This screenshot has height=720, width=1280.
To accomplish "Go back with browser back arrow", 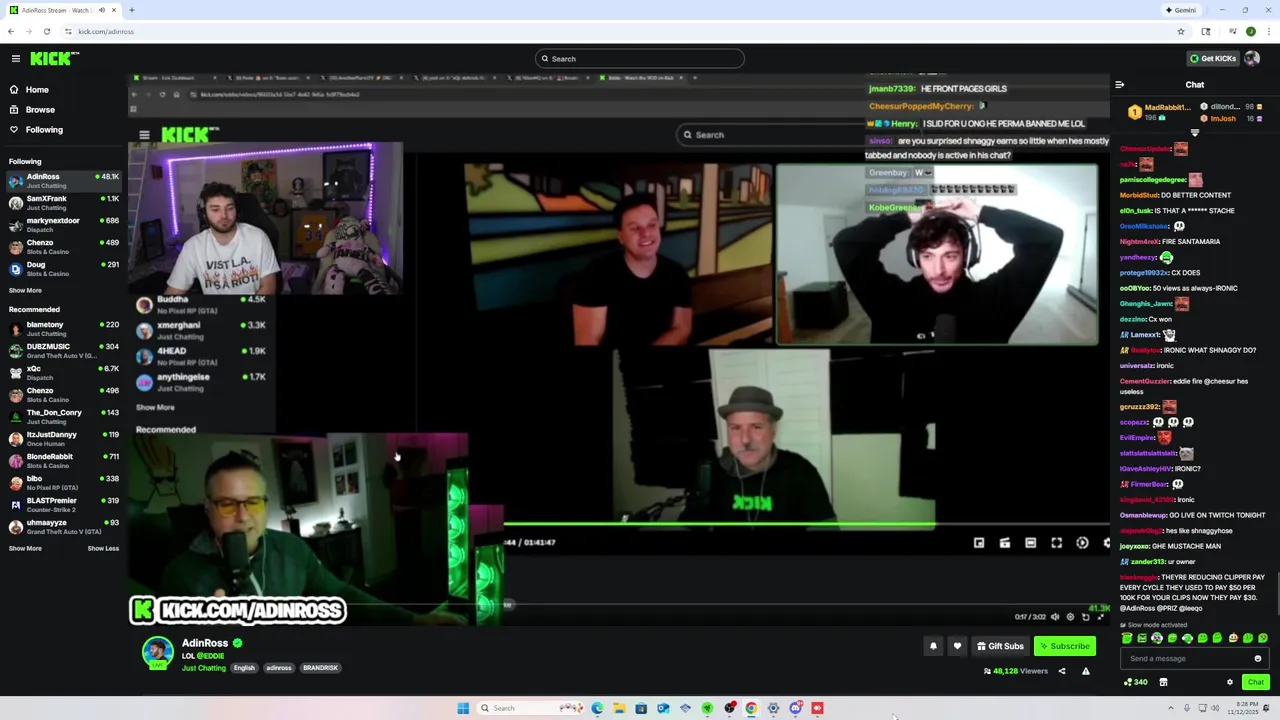I will 11,31.
